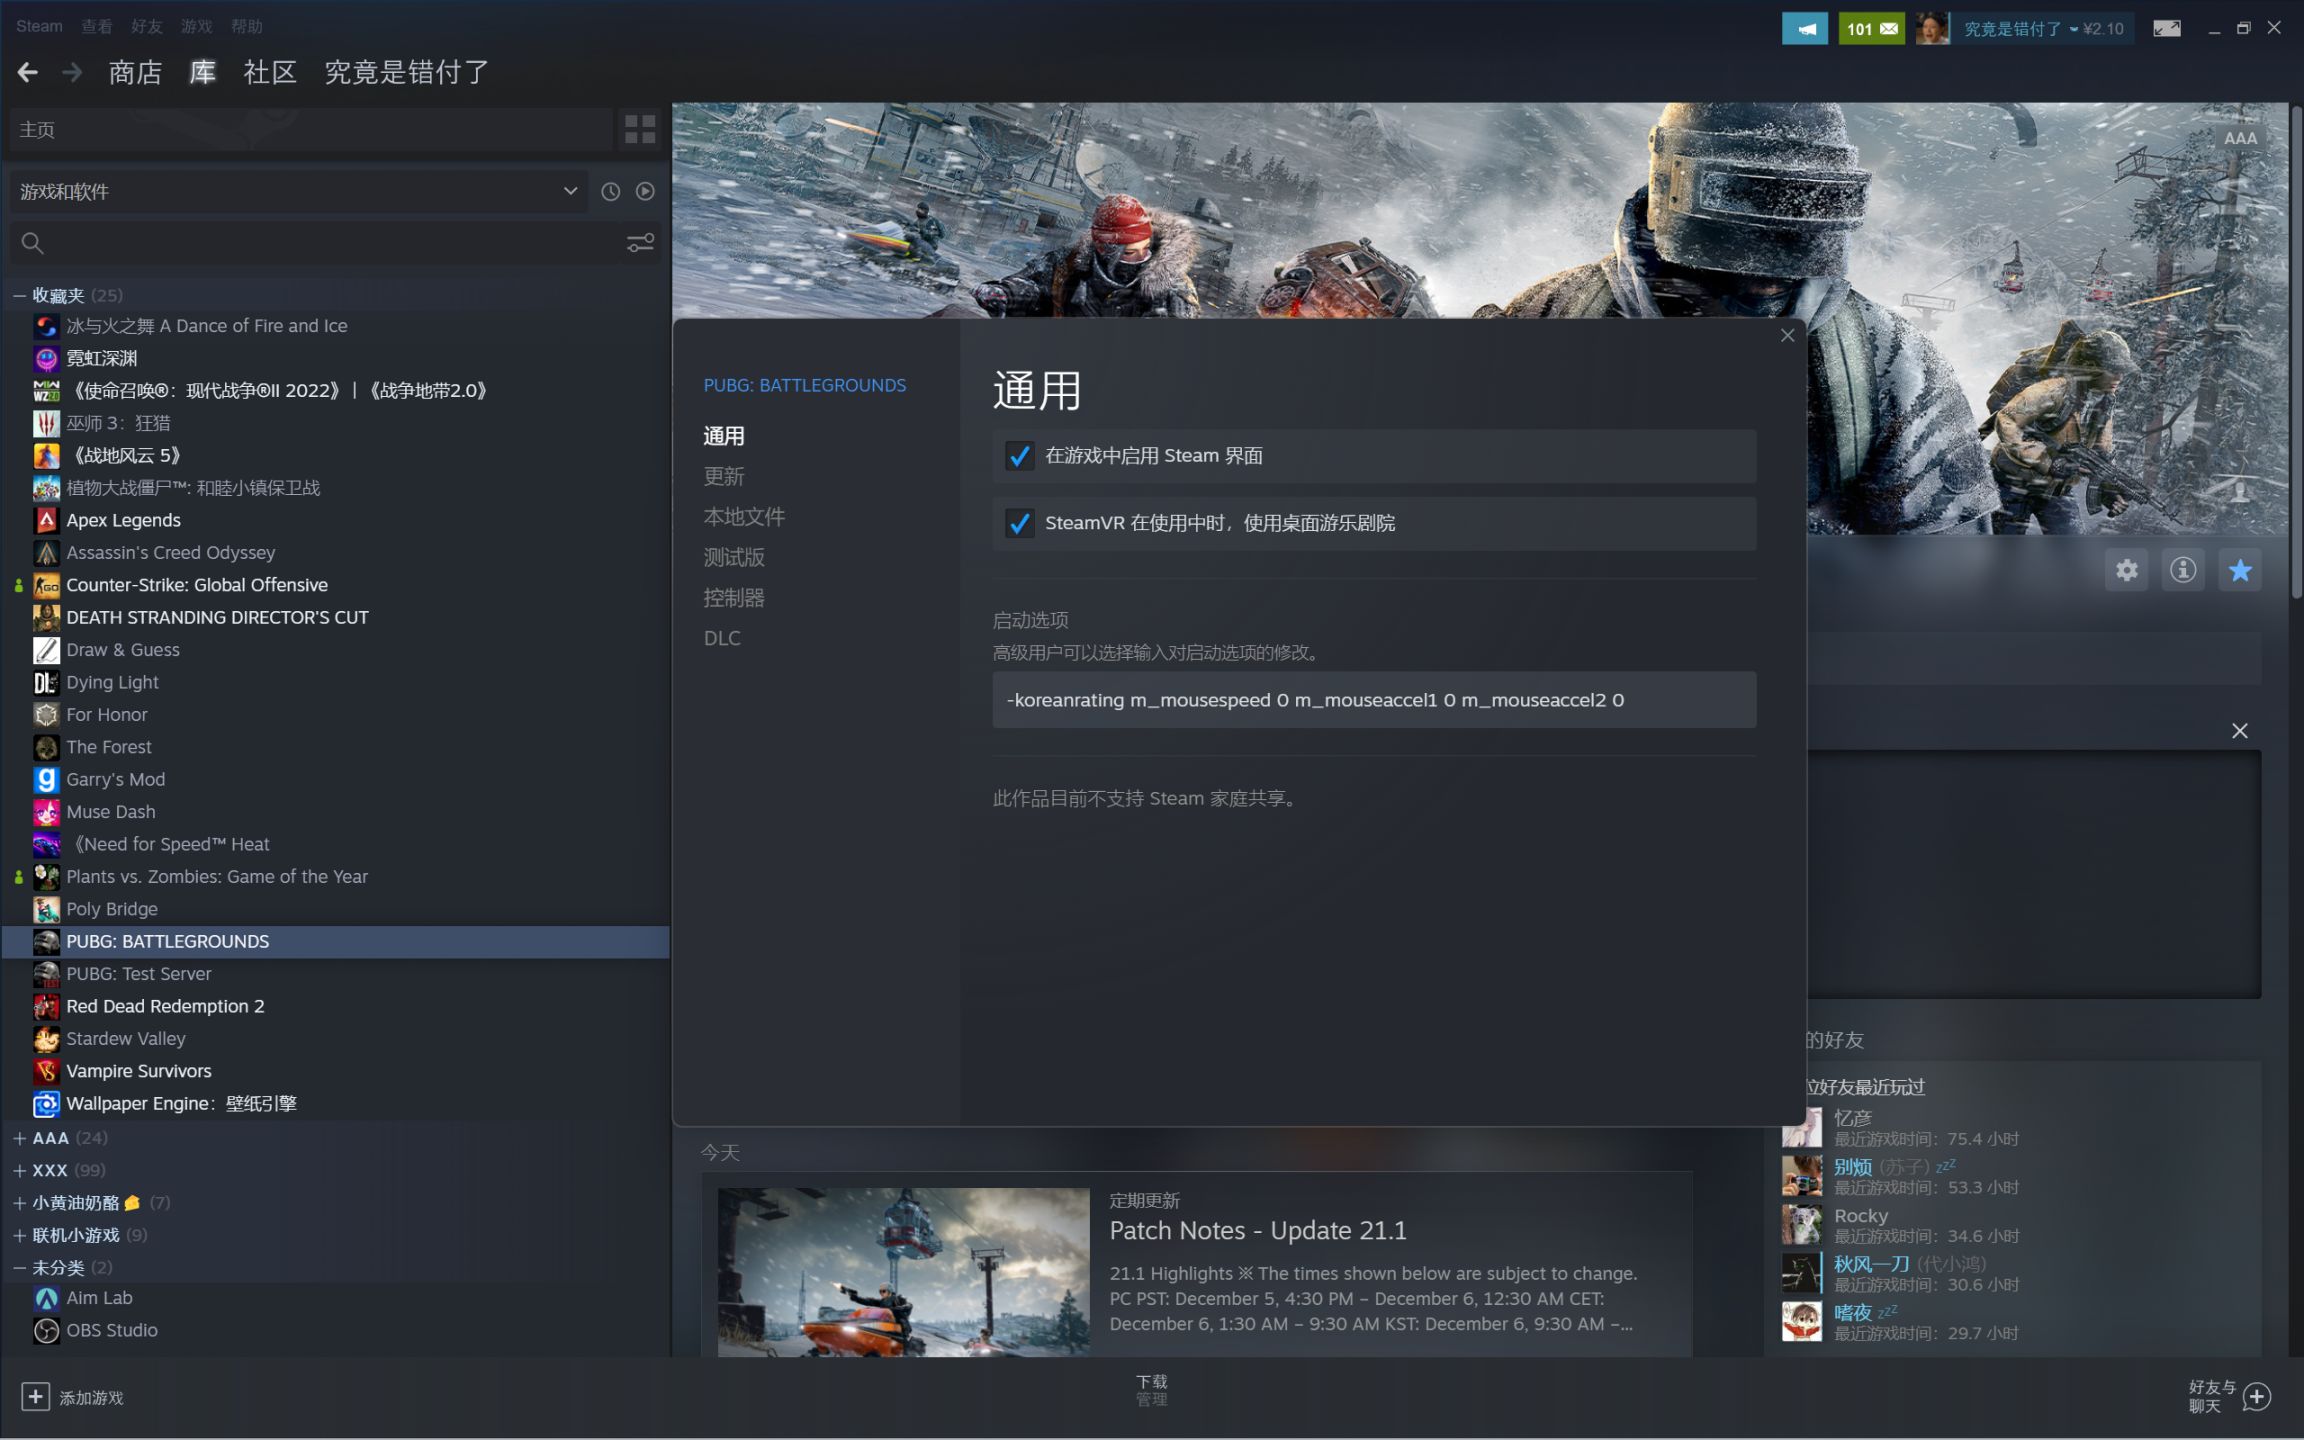Image resolution: width=2304 pixels, height=1440 pixels.
Task: Open the 101 inbox messages icon
Action: (1872, 28)
